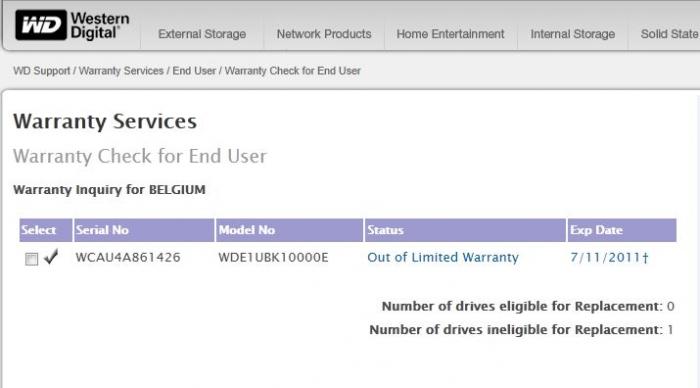The width and height of the screenshot is (700, 388).
Task: Open the Solid State menu
Action: tap(670, 34)
